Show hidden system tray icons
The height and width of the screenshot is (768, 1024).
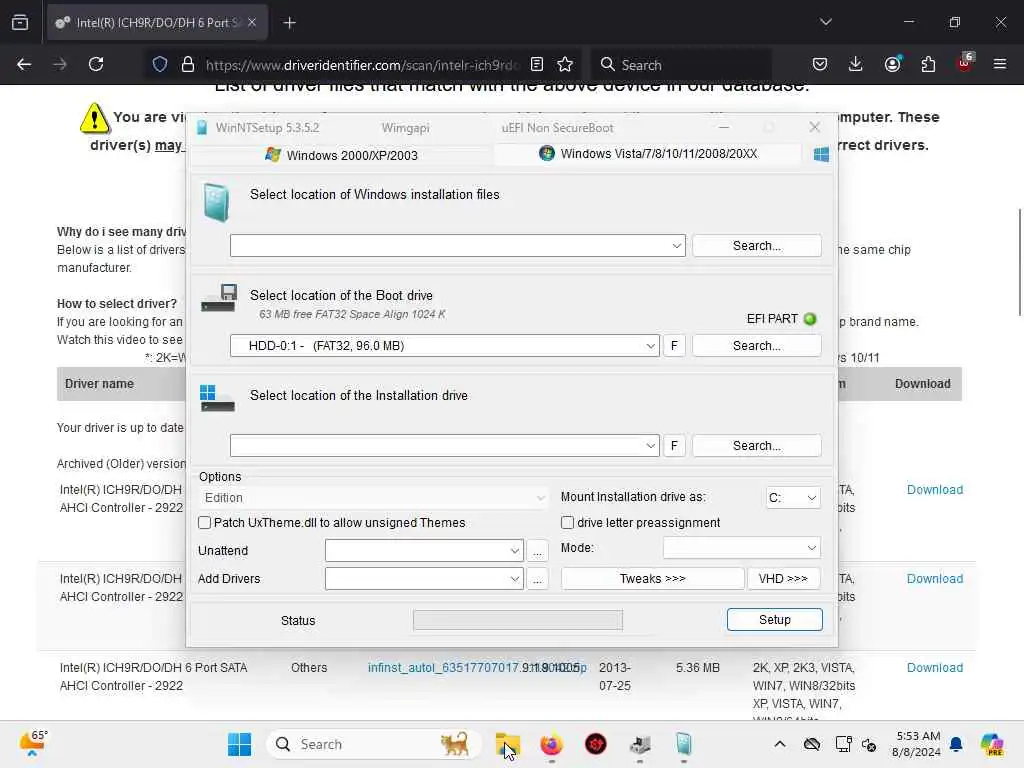pyautogui.click(x=780, y=744)
